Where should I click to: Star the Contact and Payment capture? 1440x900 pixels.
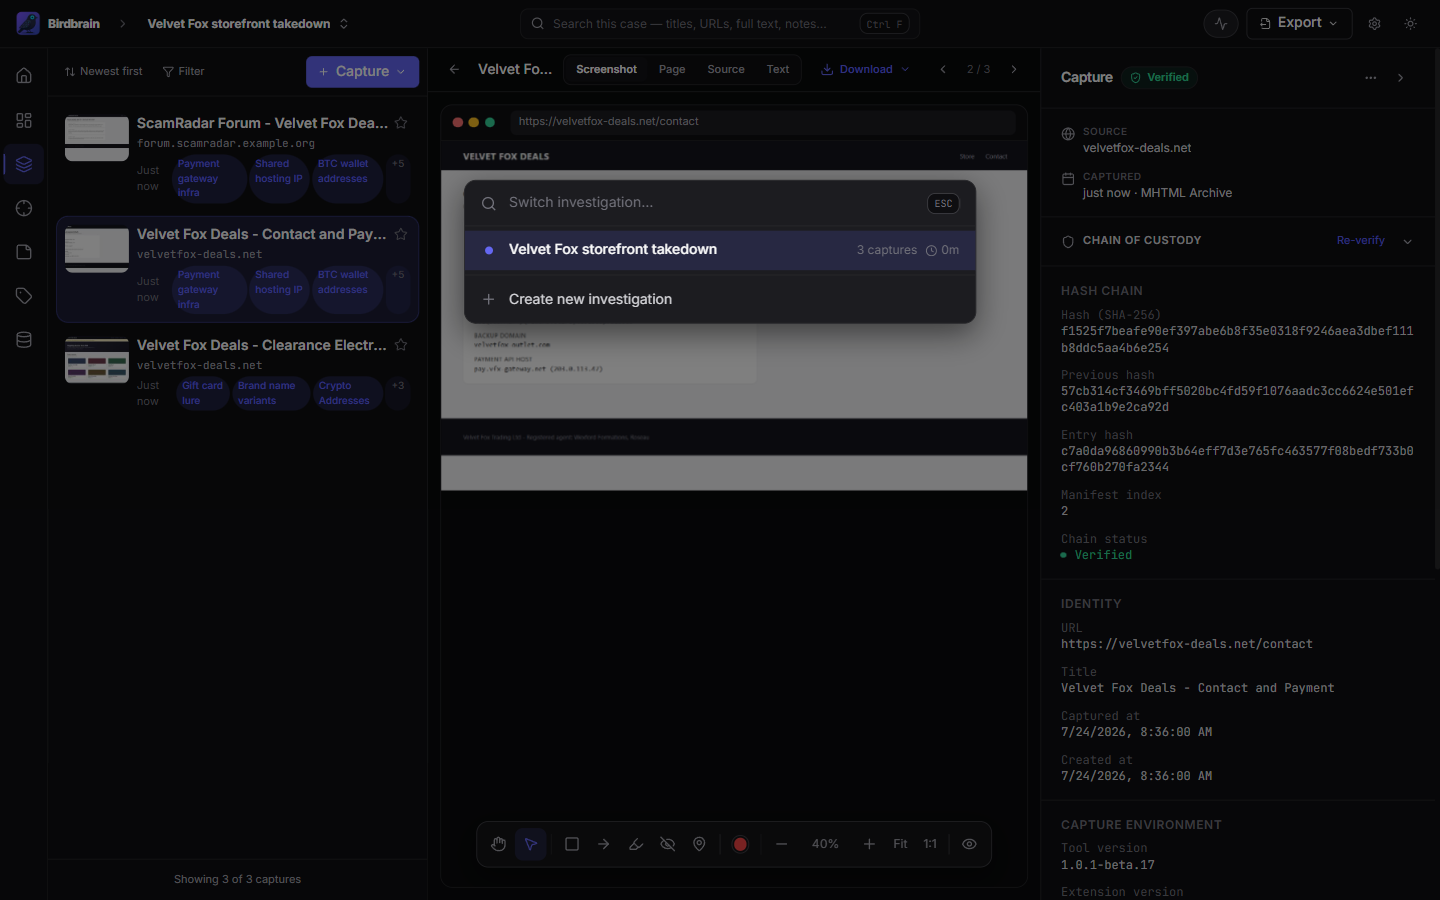401,234
